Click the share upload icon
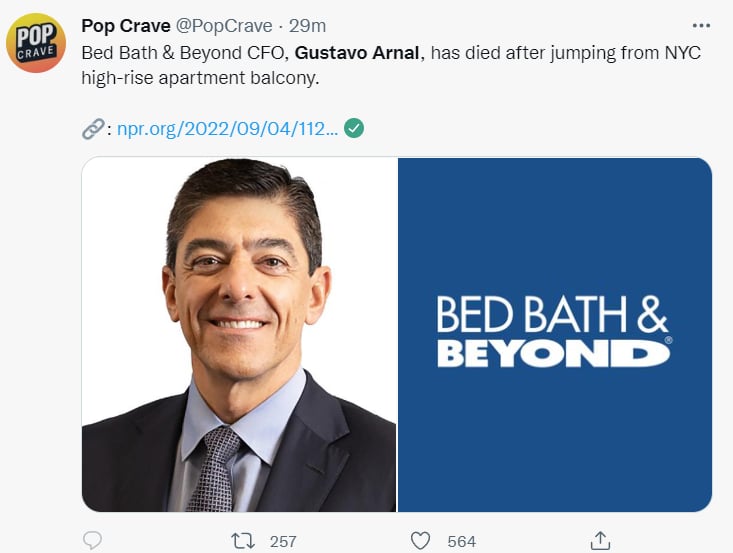The image size is (733, 553). 601,540
